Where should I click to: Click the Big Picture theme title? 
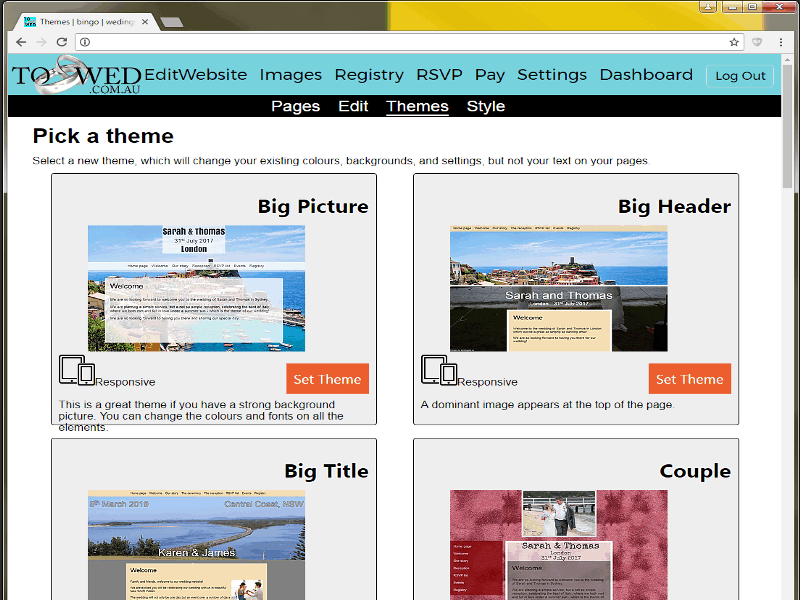tap(313, 207)
